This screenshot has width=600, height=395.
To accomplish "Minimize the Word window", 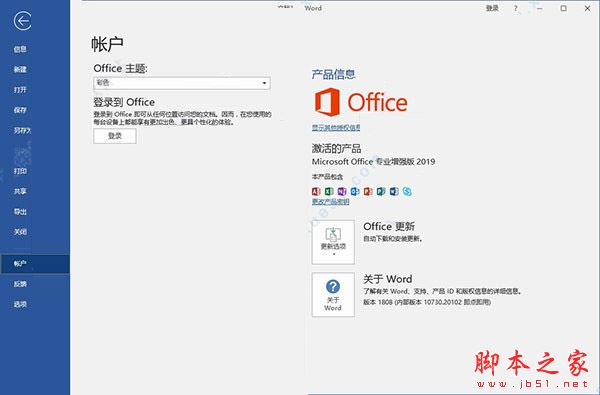I will click(540, 8).
